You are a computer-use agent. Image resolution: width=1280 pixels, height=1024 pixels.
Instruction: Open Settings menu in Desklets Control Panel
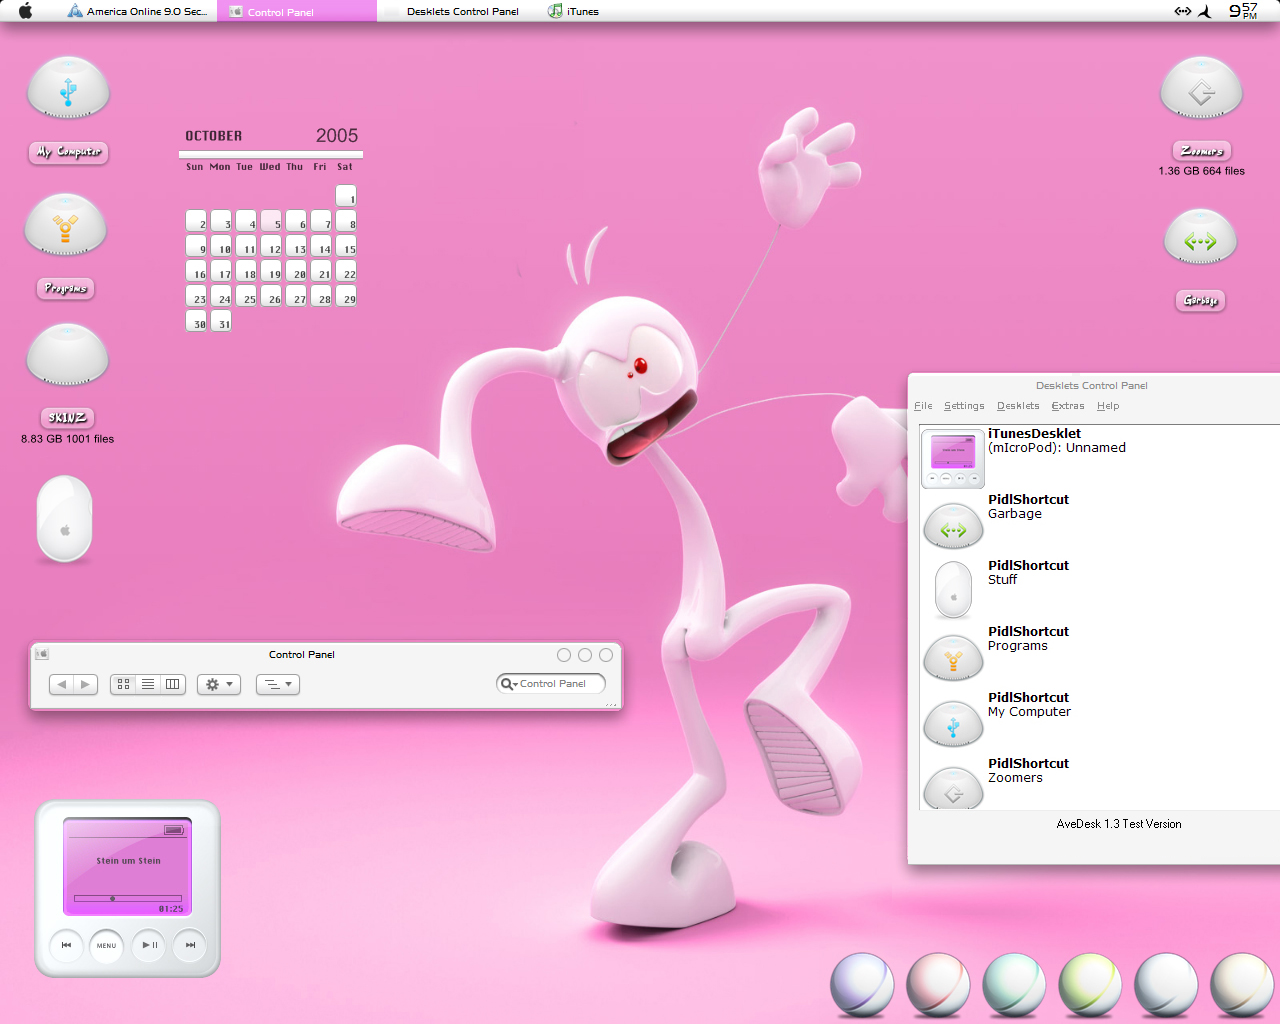[x=964, y=406]
